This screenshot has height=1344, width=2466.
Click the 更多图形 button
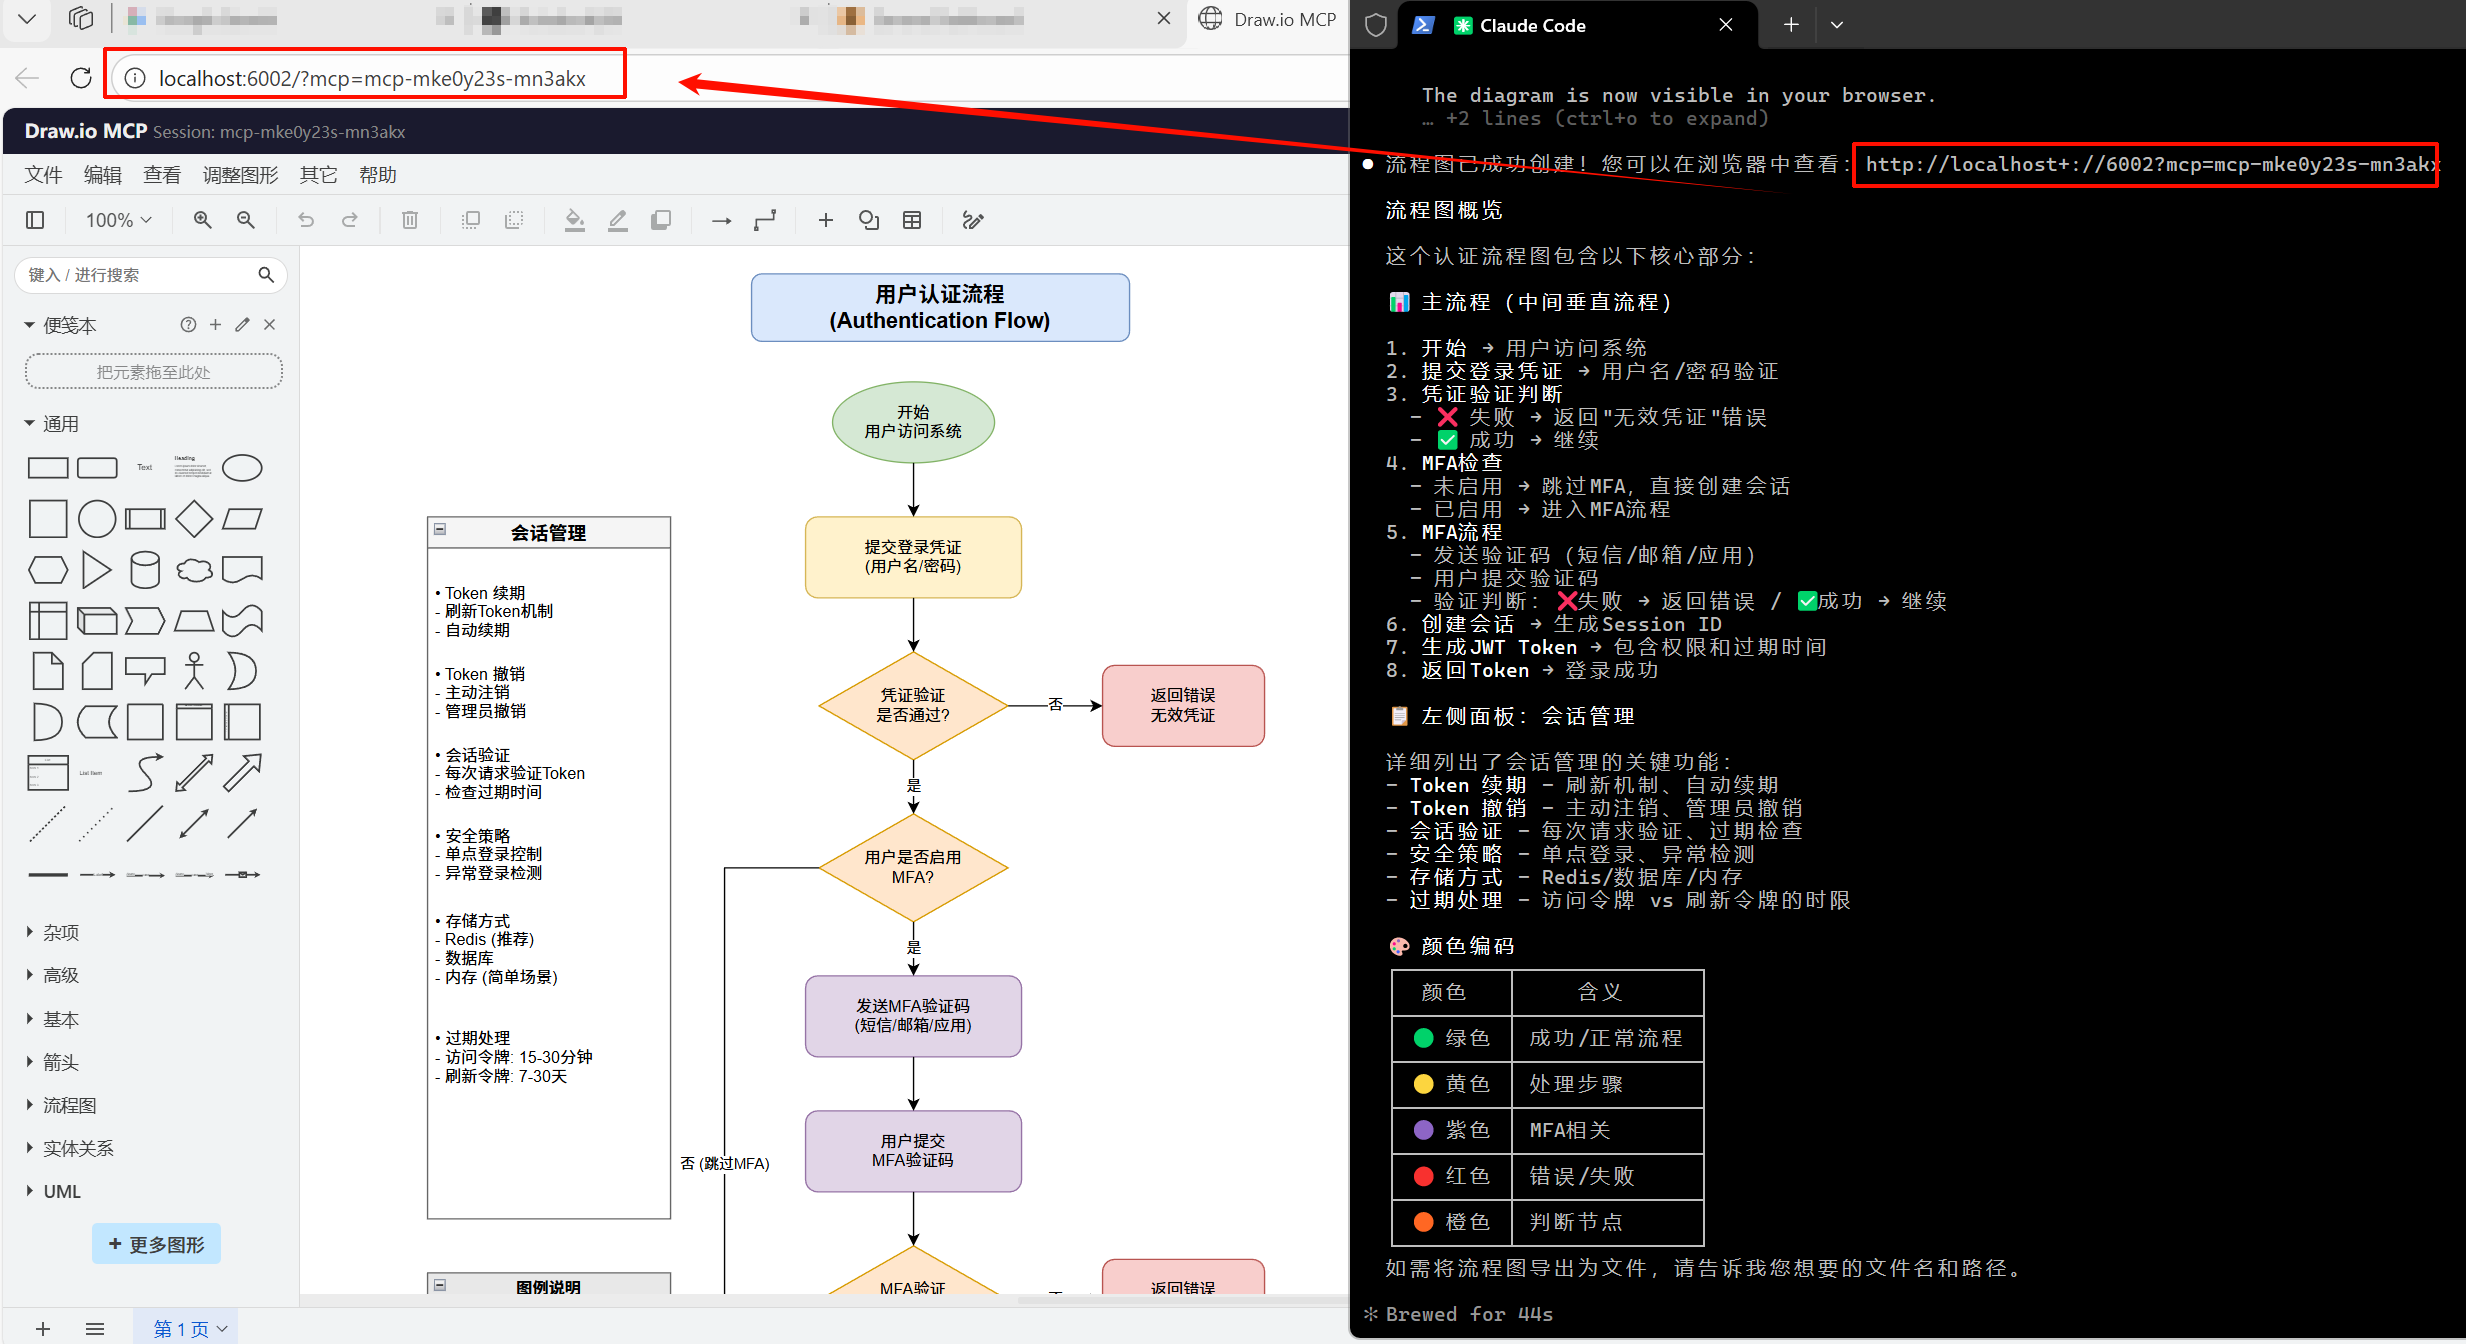[156, 1243]
